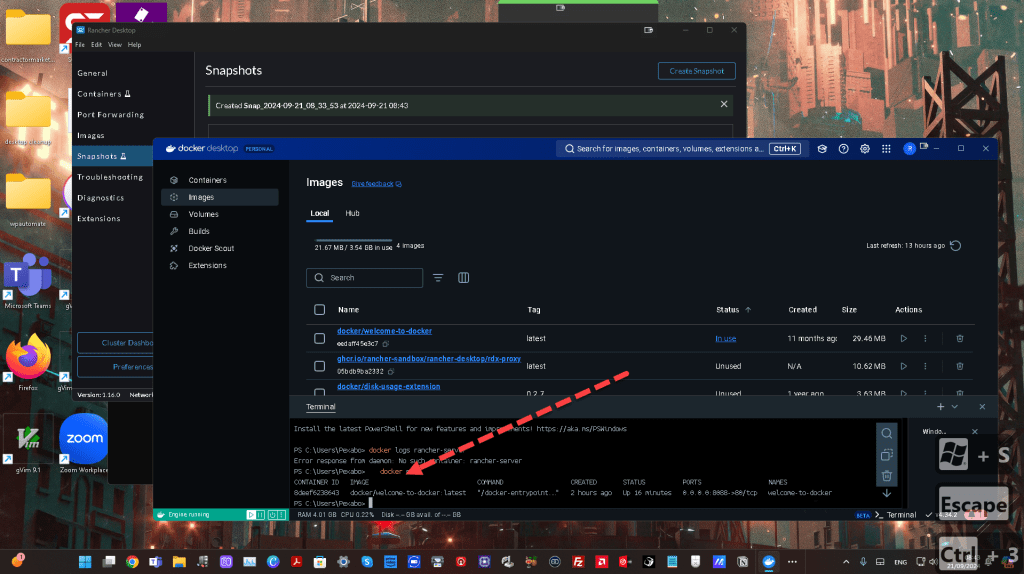Screen dimensions: 1024x574
Task: Toggle Terminal button in Docker status bar
Action: pyautogui.click(x=895, y=515)
